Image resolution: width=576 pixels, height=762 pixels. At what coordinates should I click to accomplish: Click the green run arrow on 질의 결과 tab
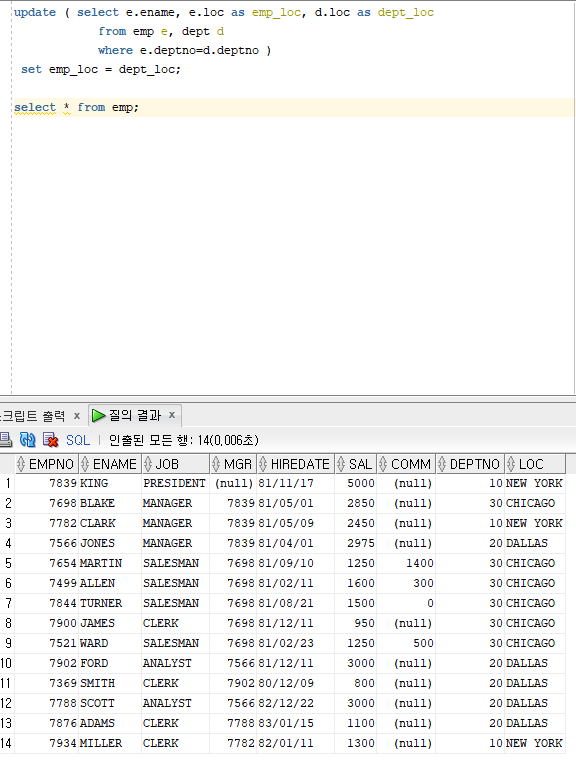(99, 416)
